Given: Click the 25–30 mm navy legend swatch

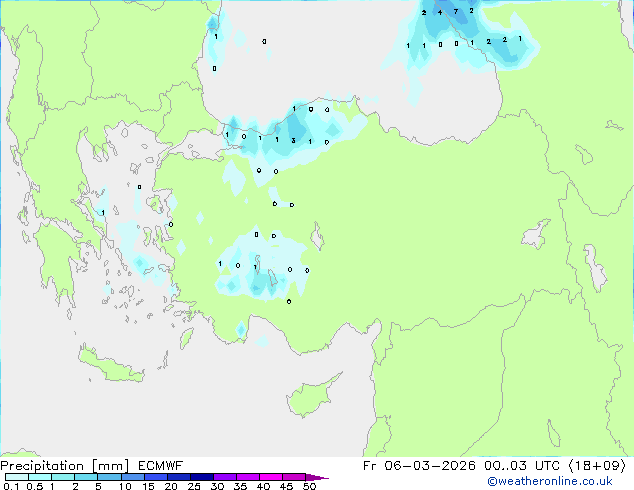Looking at the screenshot, I should point(201,477).
